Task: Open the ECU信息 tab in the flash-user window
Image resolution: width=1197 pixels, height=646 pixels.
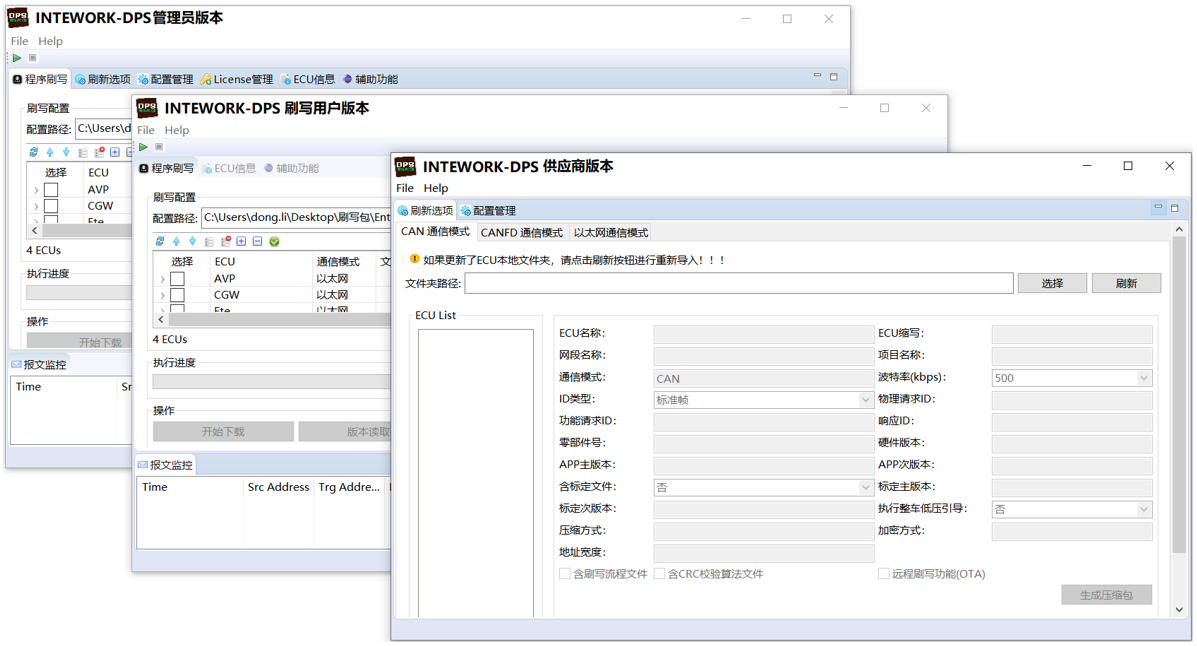Action: pos(228,169)
